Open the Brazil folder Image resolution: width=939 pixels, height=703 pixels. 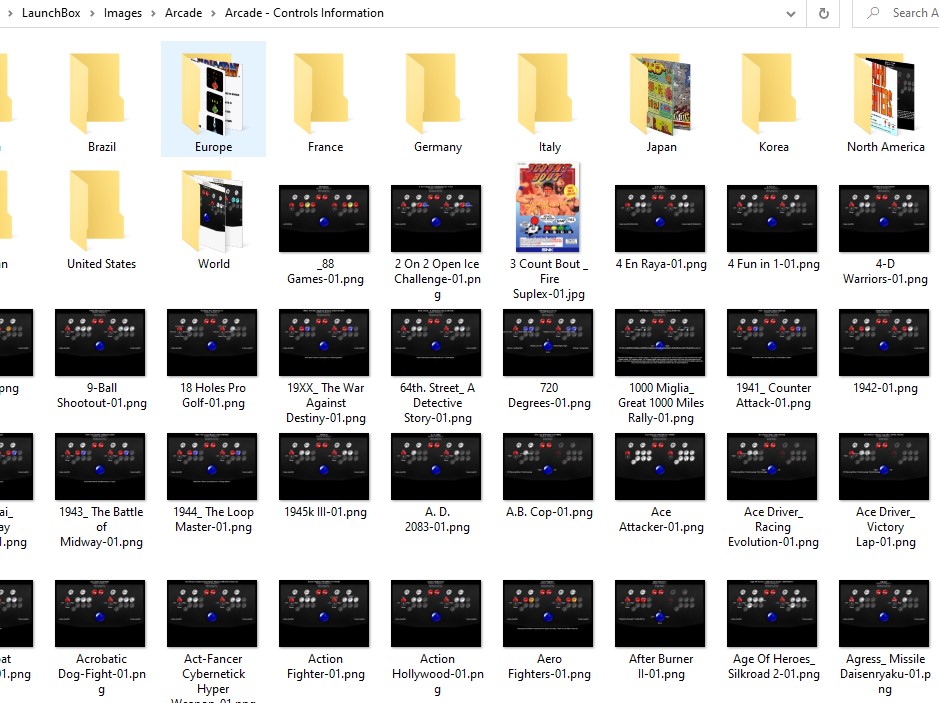pos(101,99)
